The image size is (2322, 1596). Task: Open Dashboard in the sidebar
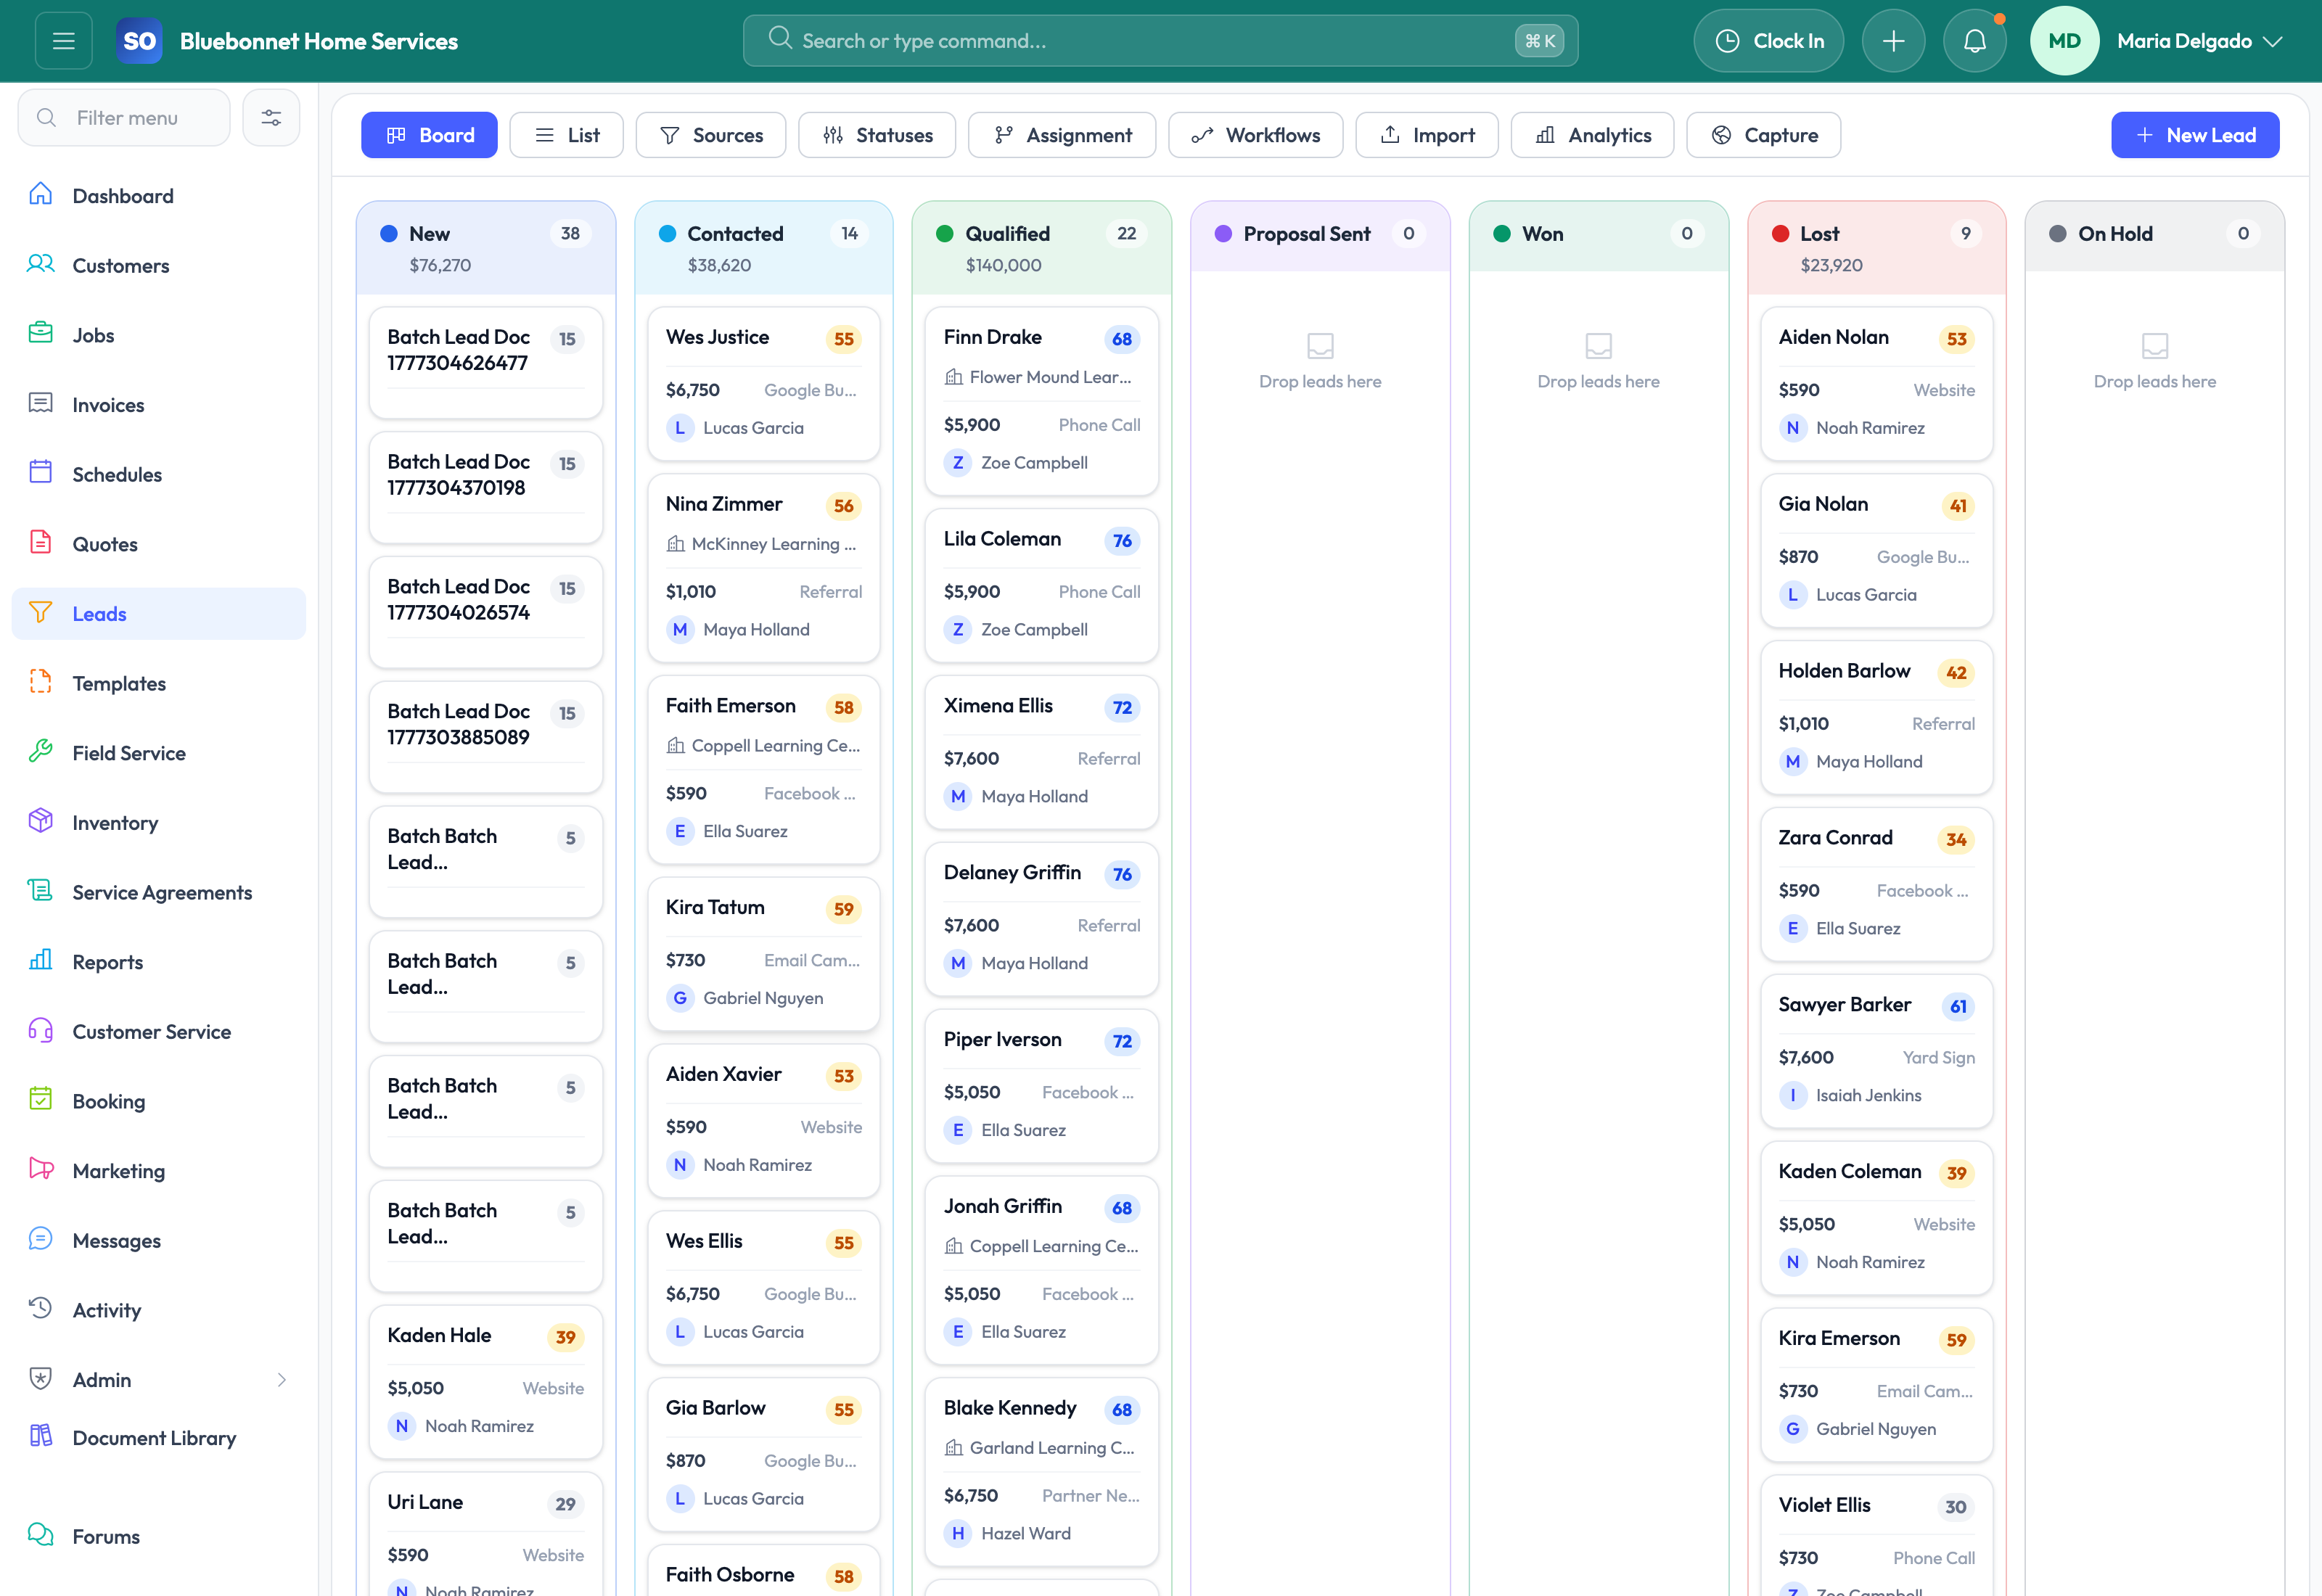[x=159, y=196]
